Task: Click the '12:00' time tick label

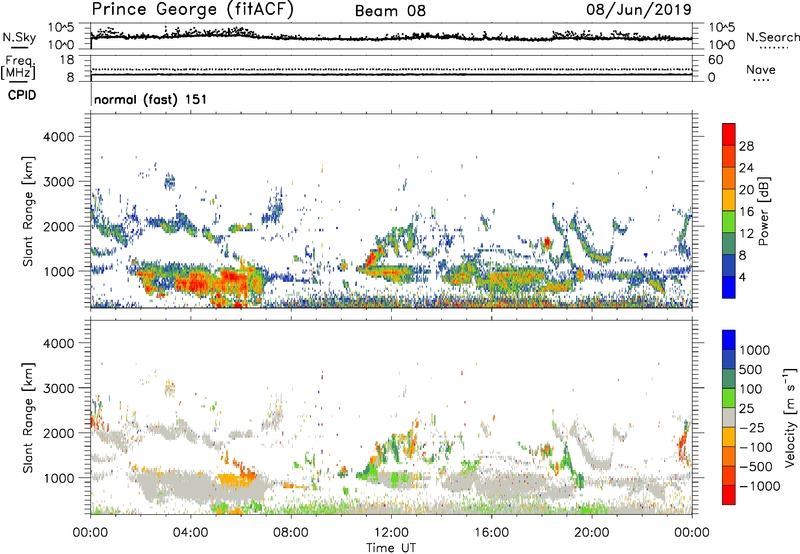Action: (x=391, y=533)
